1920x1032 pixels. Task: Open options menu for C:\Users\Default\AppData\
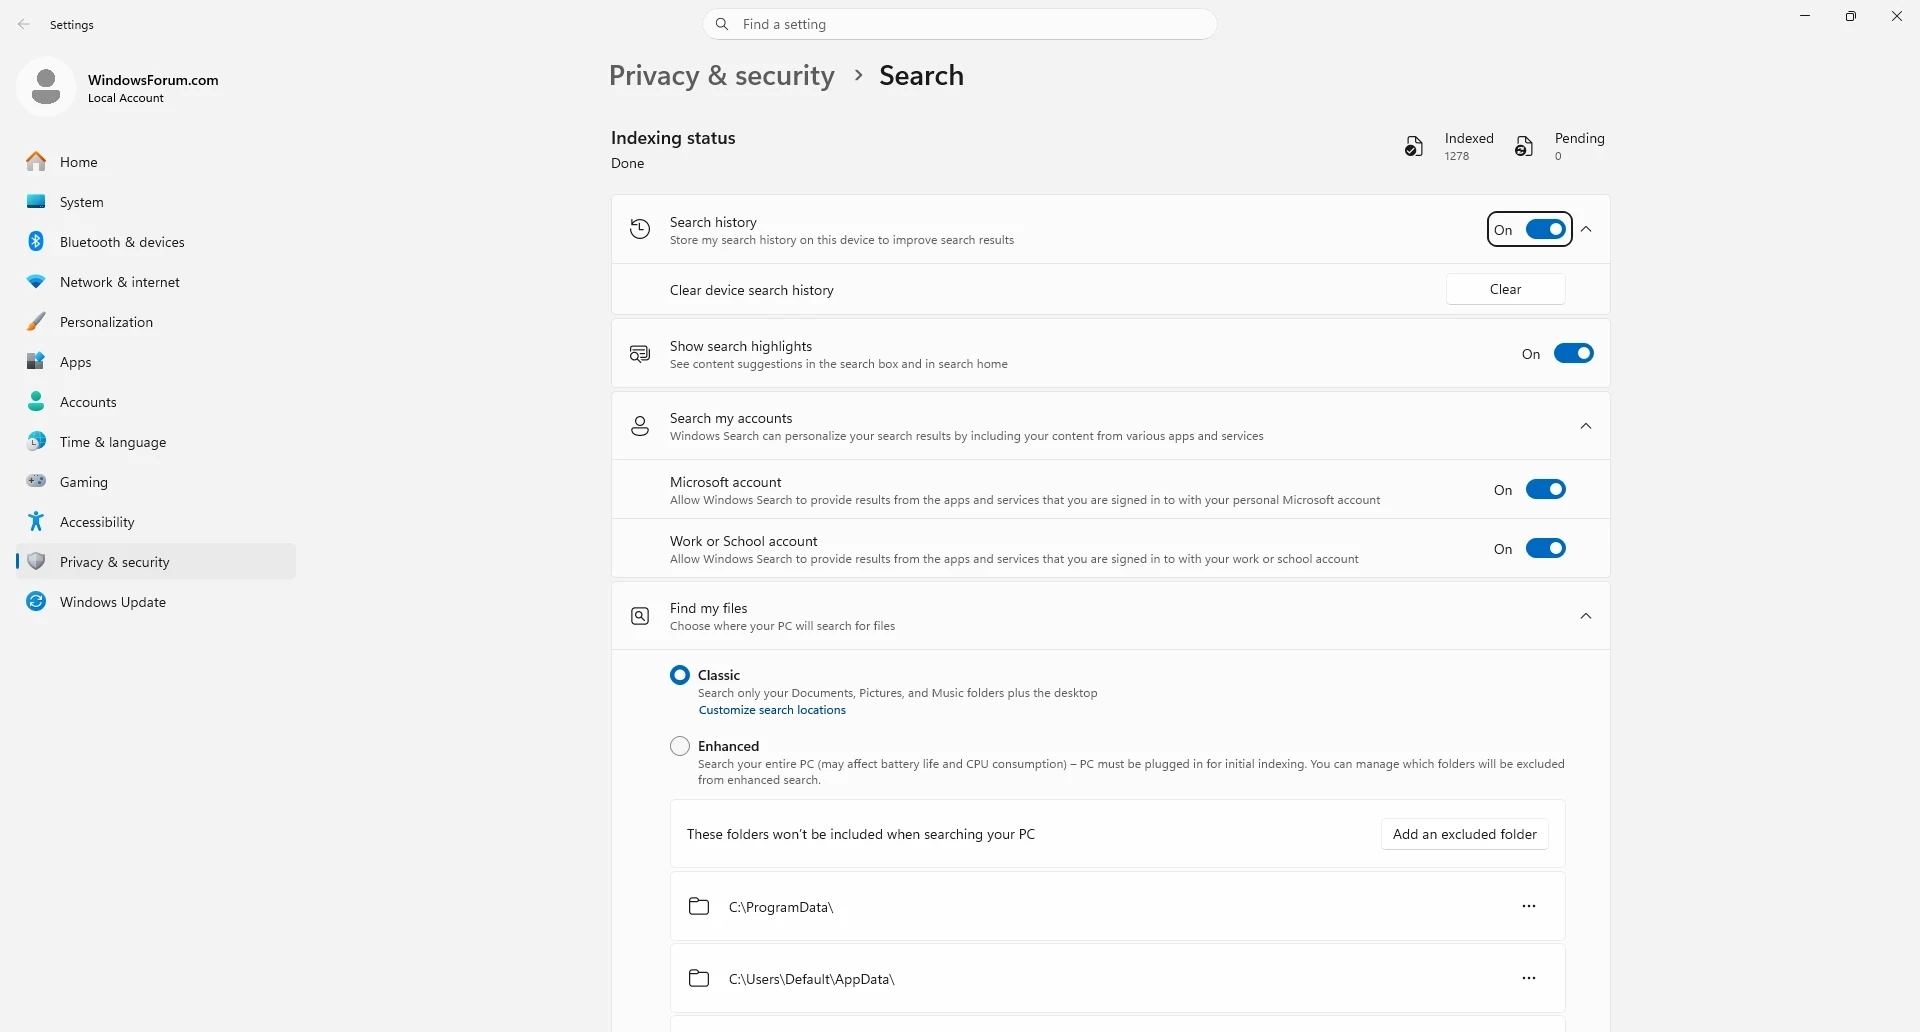coord(1528,978)
